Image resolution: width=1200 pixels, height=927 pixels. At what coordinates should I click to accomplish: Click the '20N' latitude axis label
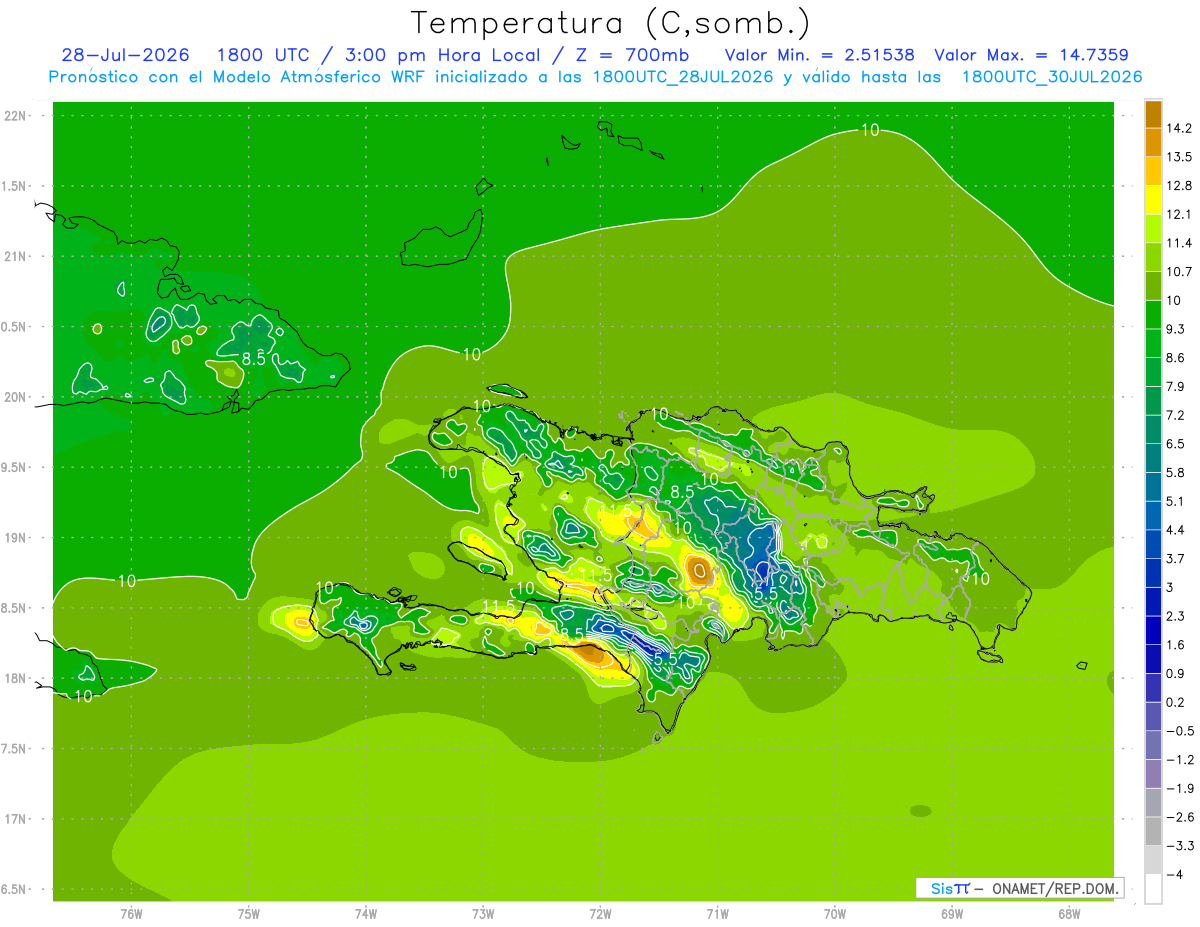[x=14, y=397]
